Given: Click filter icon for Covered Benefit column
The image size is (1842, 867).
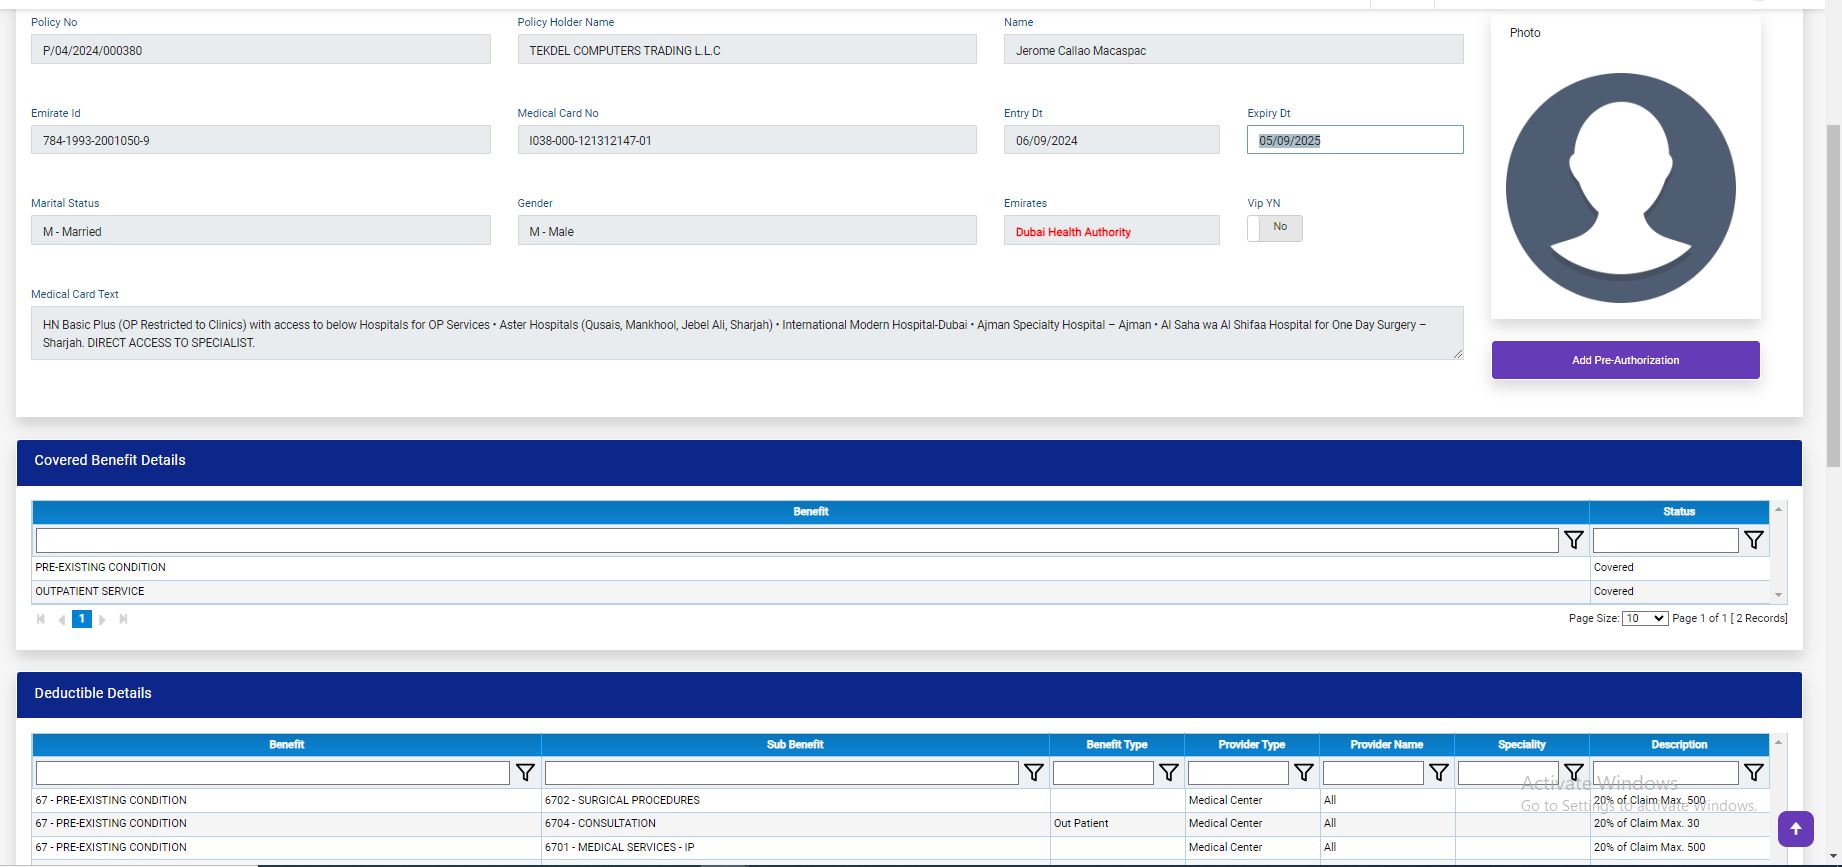Looking at the screenshot, I should (x=1573, y=540).
